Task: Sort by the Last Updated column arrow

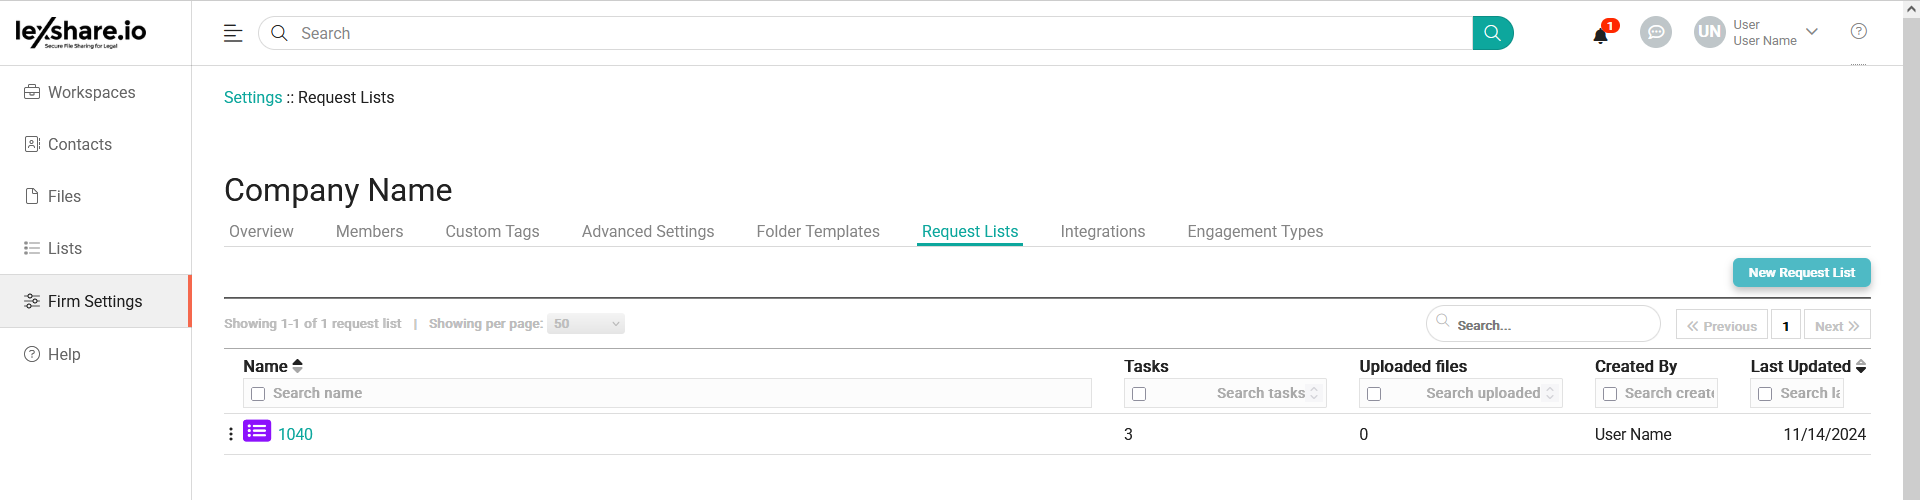Action: (1861, 367)
